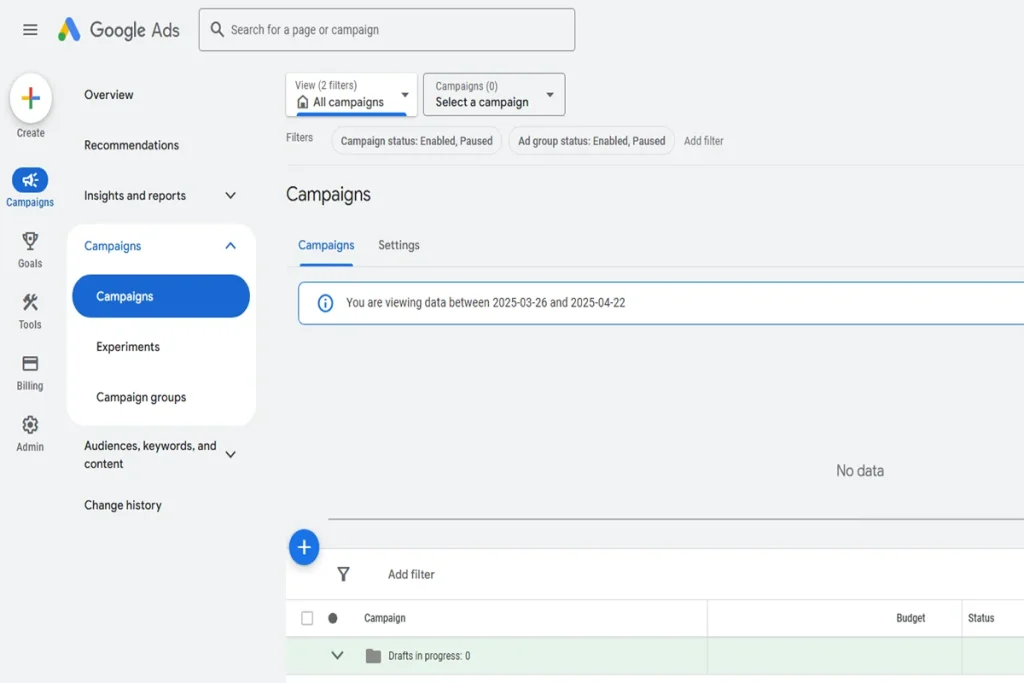This screenshot has width=1024, height=683.
Task: Check the select-all checkbox in the table header
Action: [307, 618]
